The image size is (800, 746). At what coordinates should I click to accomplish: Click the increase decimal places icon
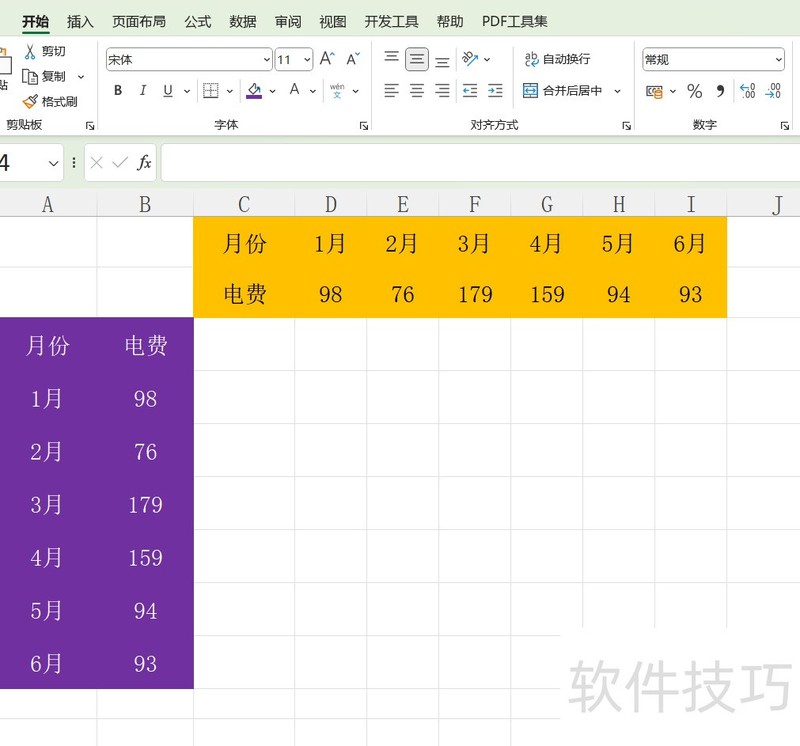(x=746, y=91)
